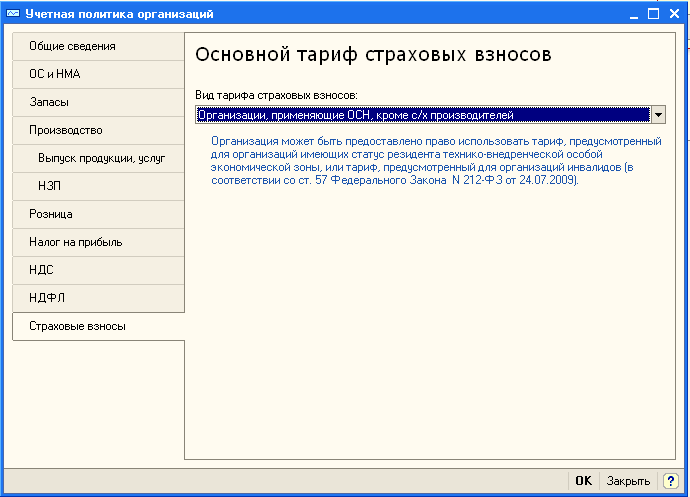Select the НДС tab
Image resolution: width=690 pixels, height=497 pixels.
pos(98,270)
